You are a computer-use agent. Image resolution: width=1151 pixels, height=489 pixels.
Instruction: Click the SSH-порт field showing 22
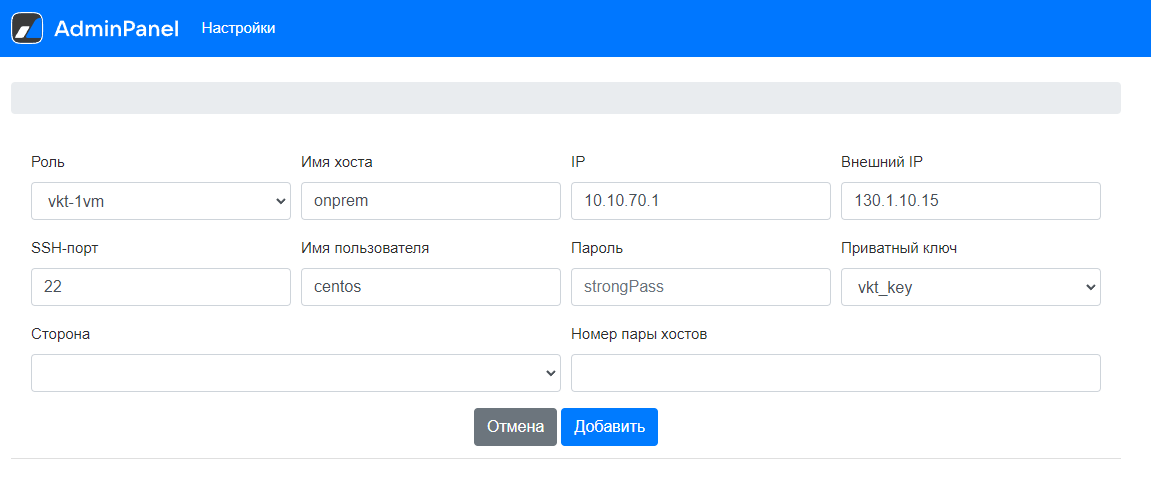160,287
